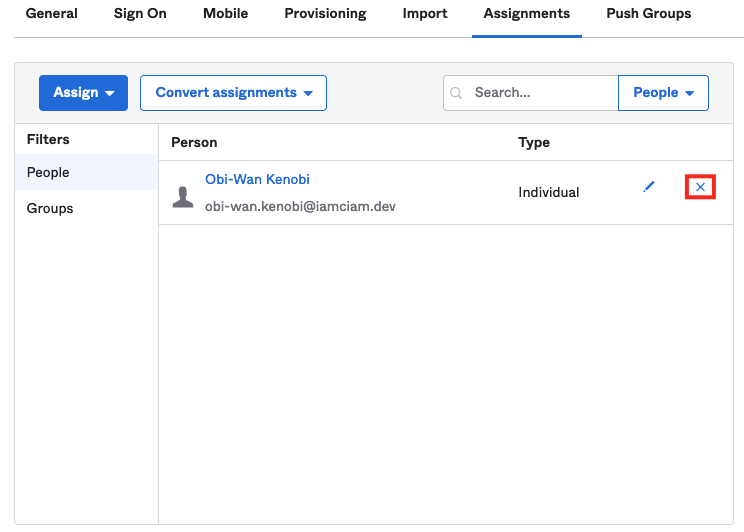Click the magnifier search icon
Viewport: 744px width, 532px height.
click(457, 93)
